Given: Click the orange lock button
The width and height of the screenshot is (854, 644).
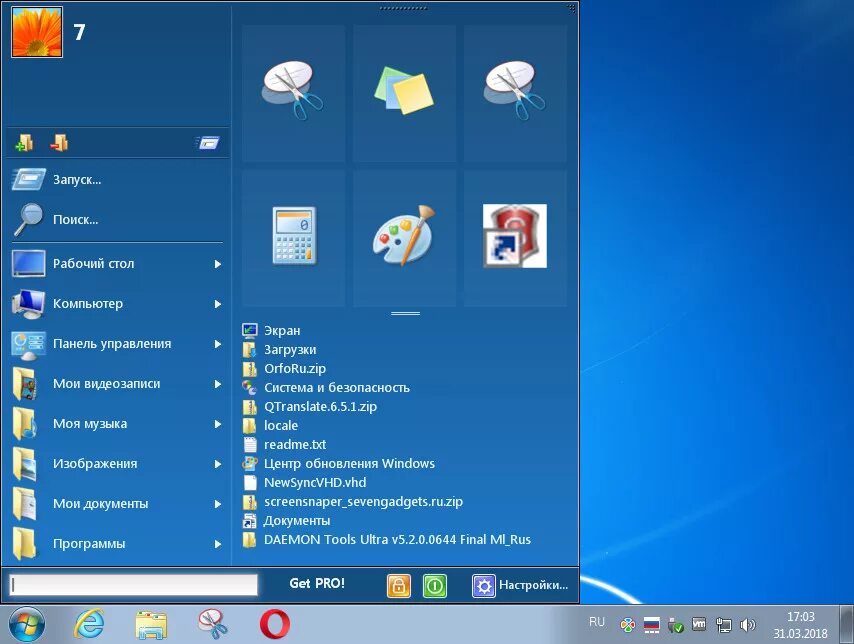Looking at the screenshot, I should 399,586.
